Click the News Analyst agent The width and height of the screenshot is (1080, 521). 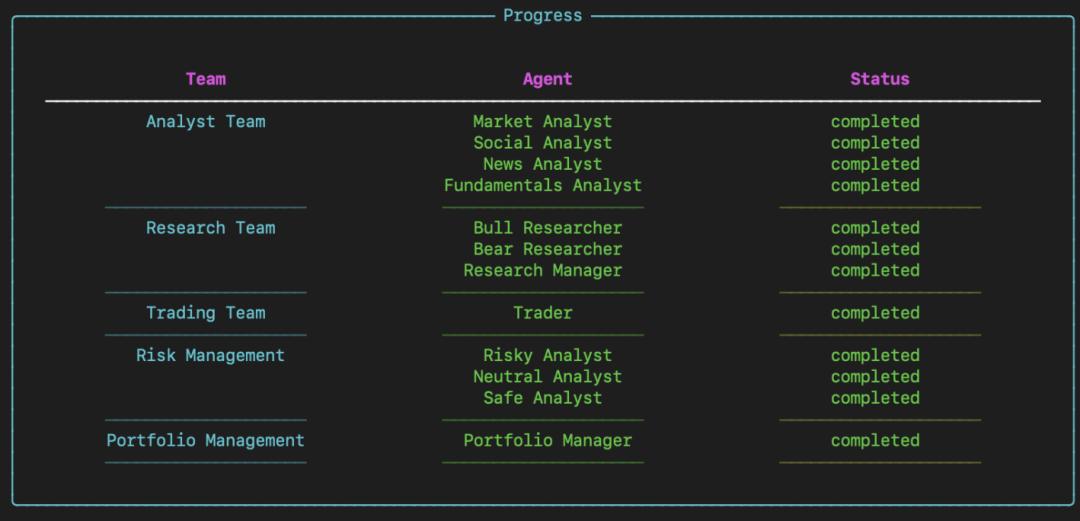(x=542, y=164)
